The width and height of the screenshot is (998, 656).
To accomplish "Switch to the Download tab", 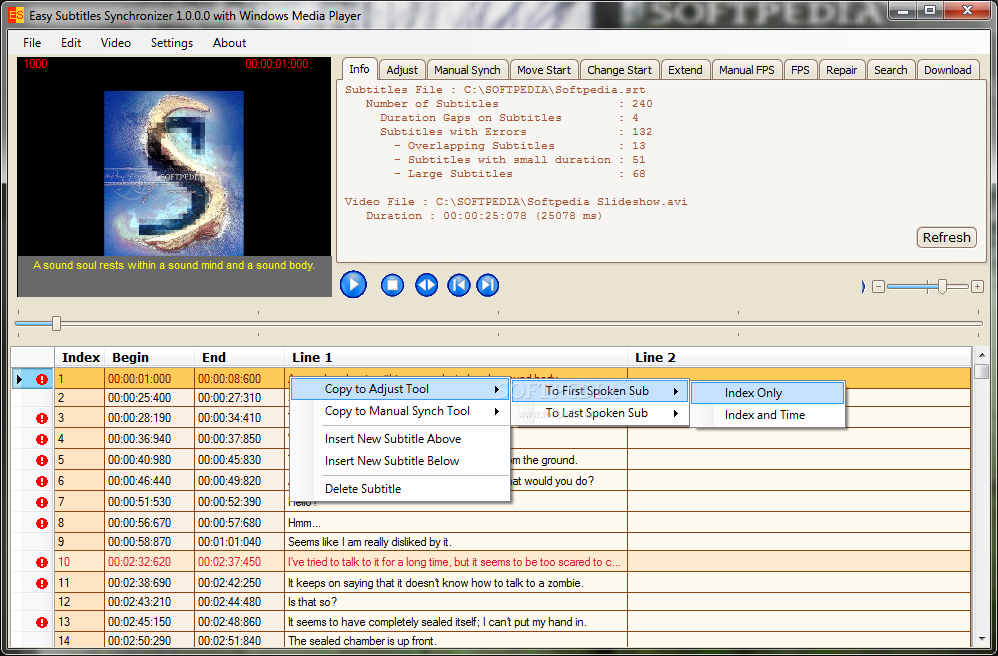I will coord(948,70).
